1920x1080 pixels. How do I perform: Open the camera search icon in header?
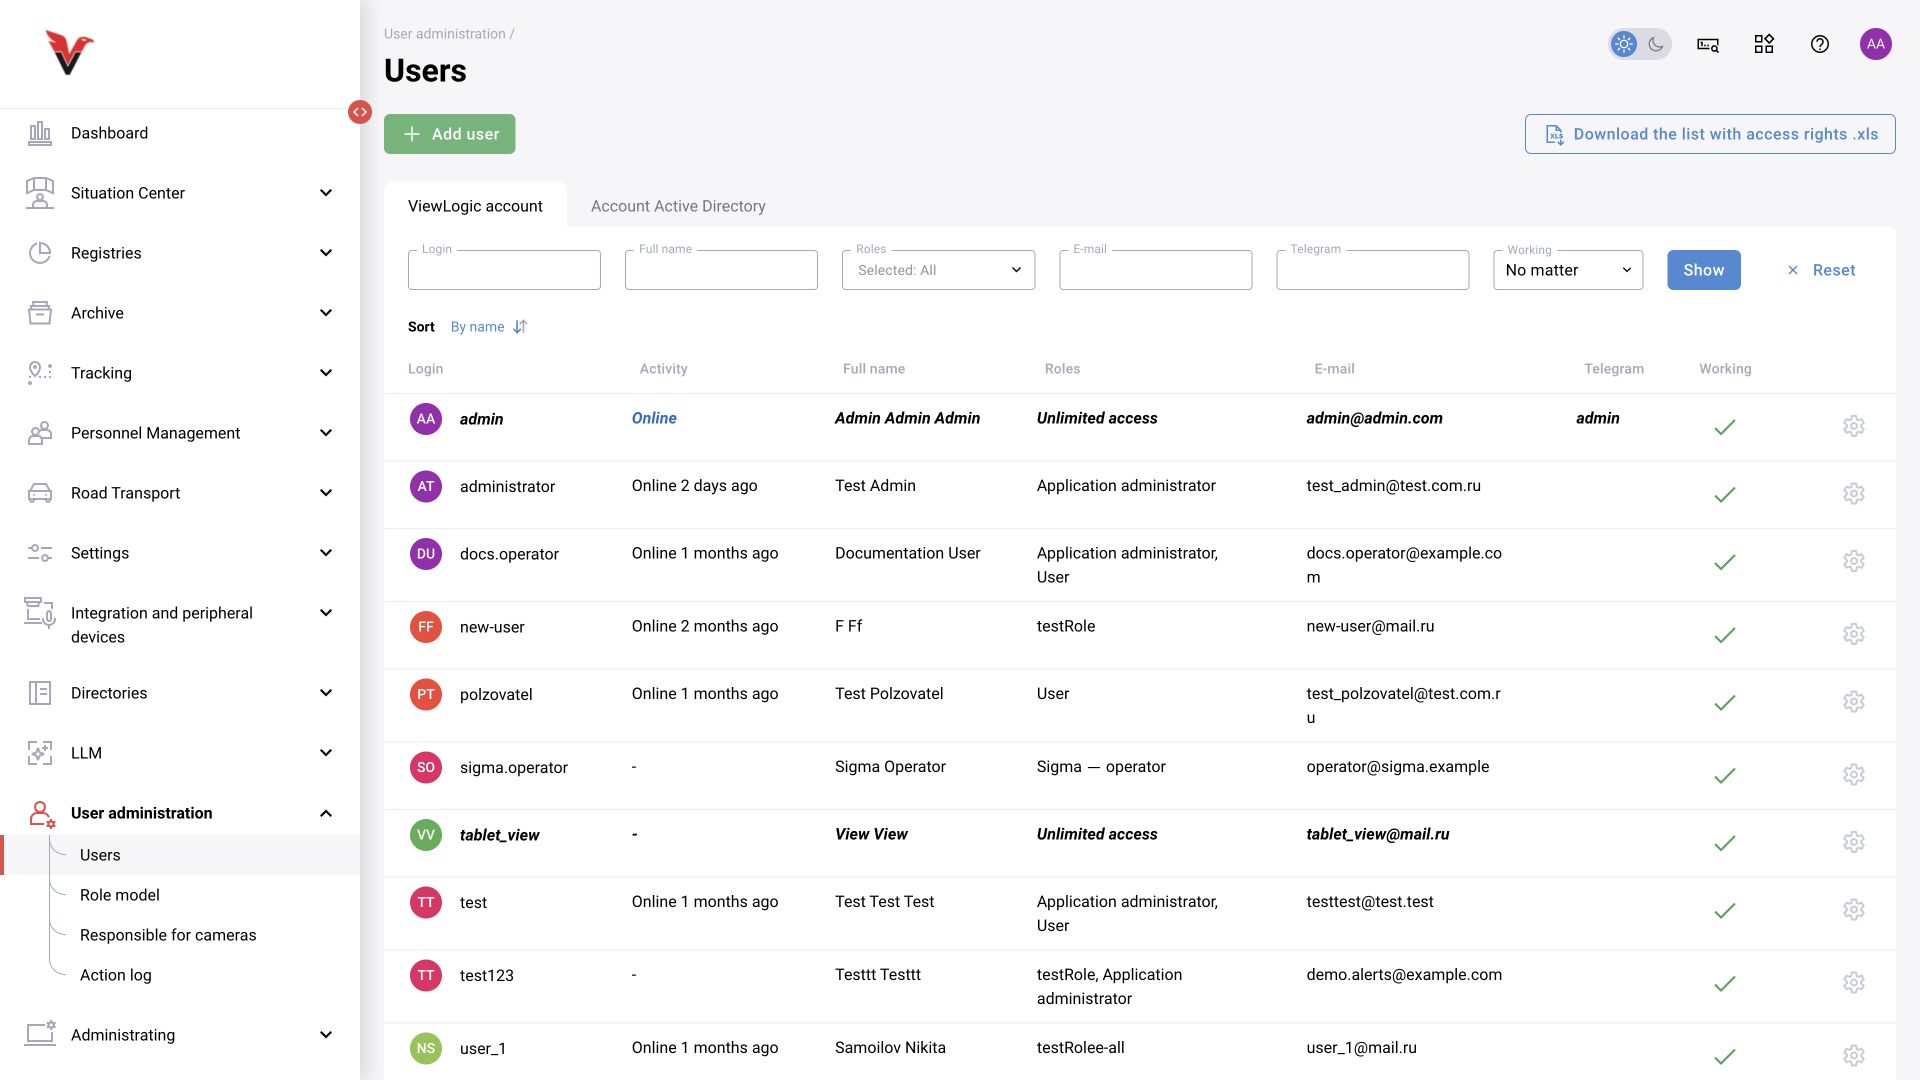(x=1708, y=44)
